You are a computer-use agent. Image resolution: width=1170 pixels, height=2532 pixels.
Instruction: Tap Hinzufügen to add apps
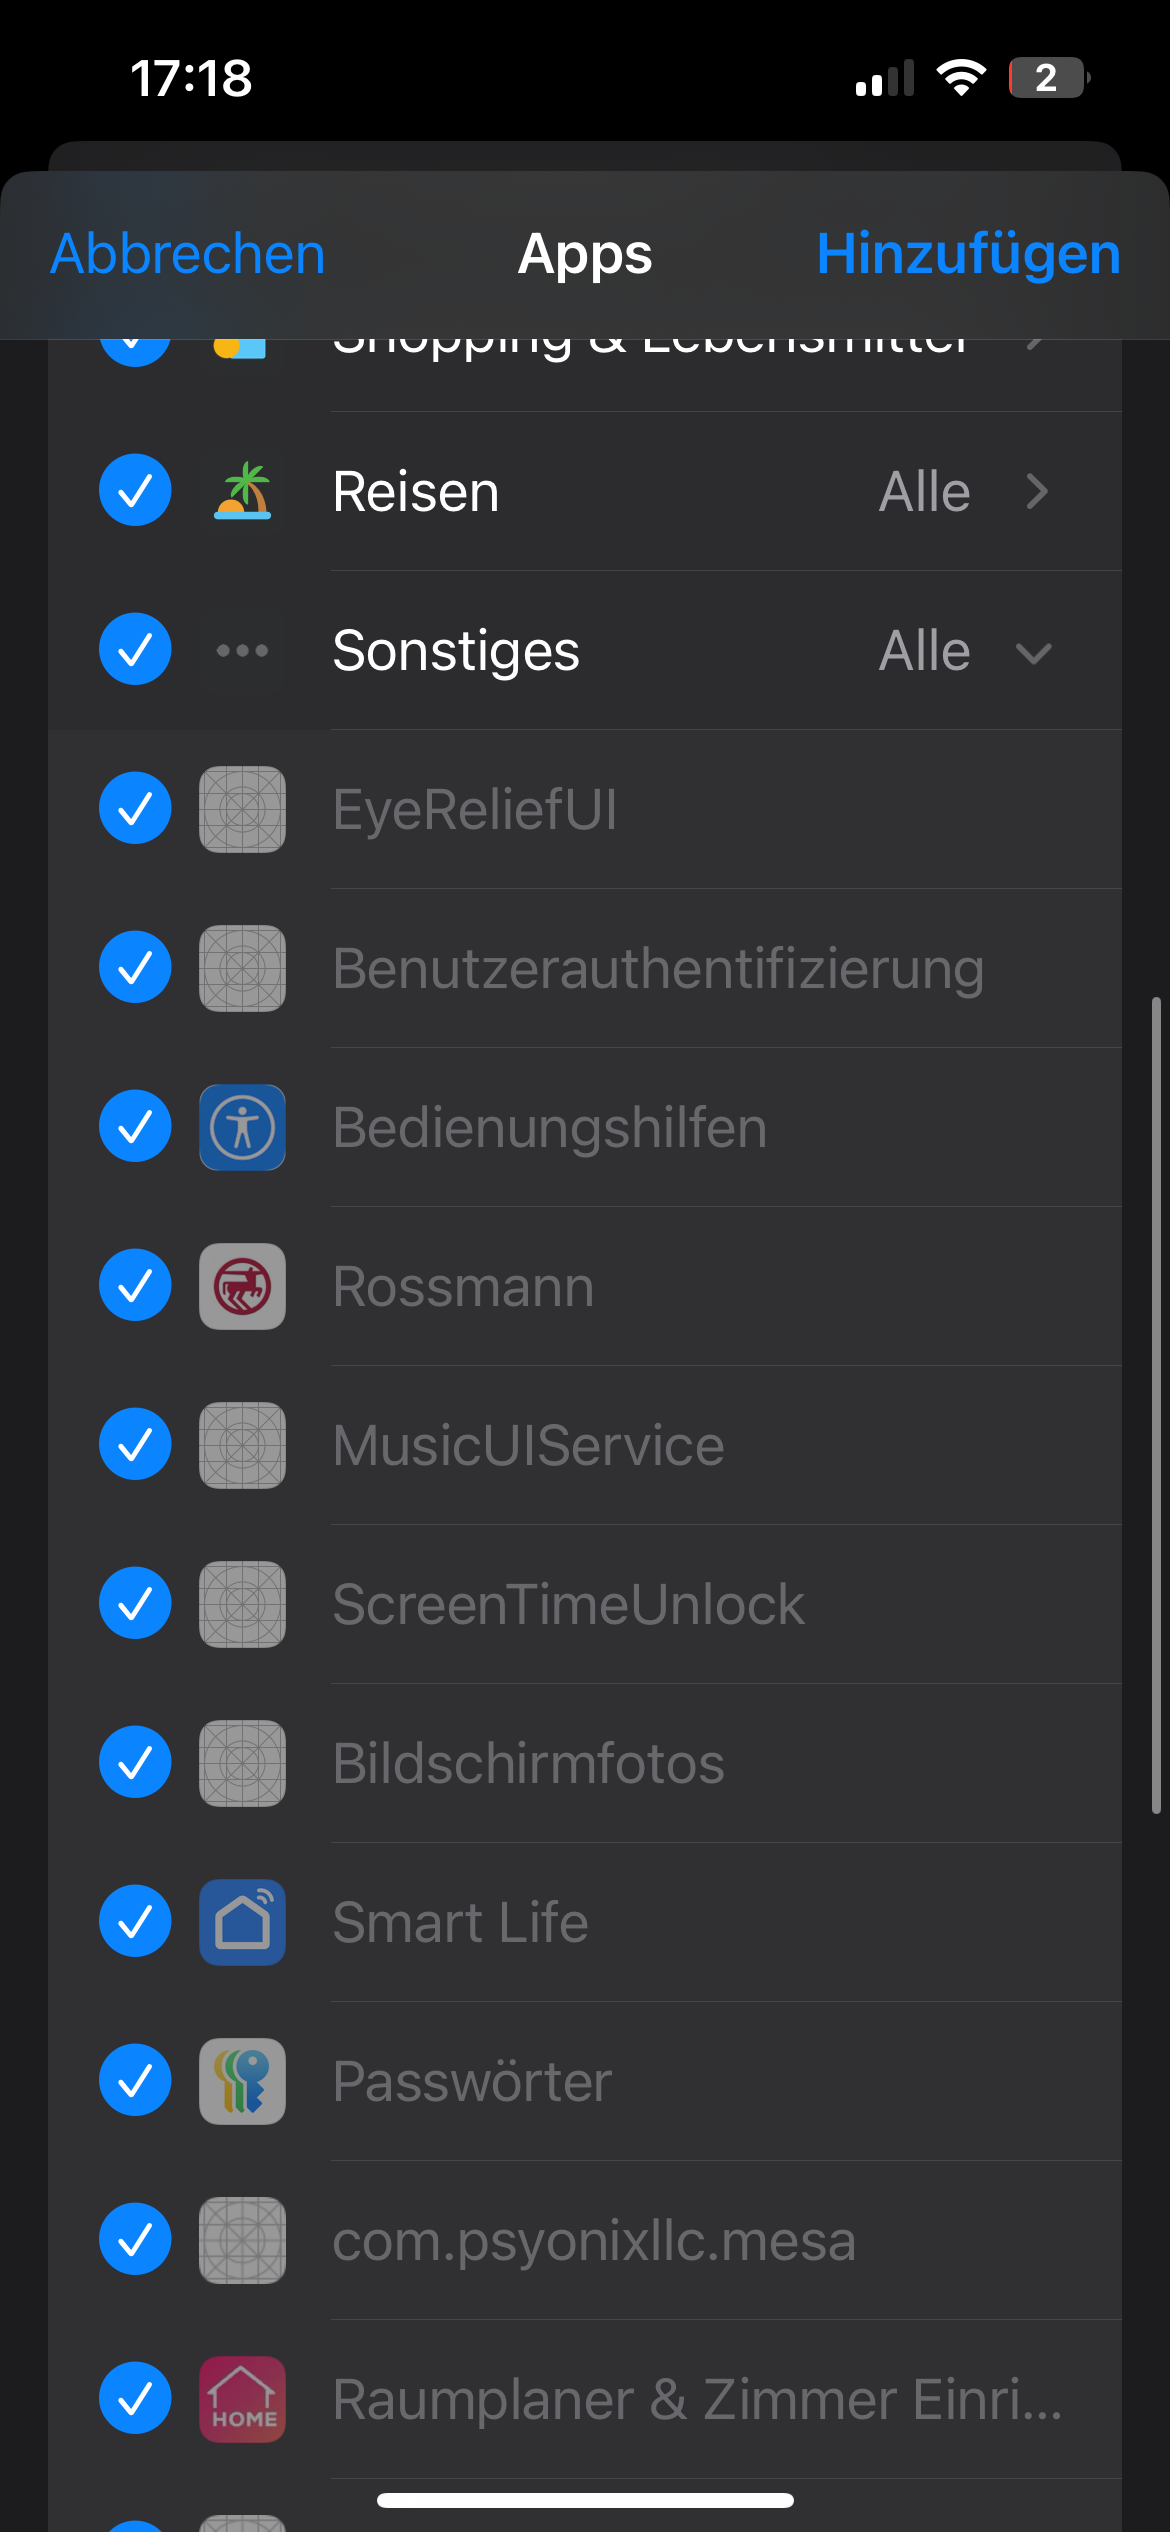click(x=968, y=254)
